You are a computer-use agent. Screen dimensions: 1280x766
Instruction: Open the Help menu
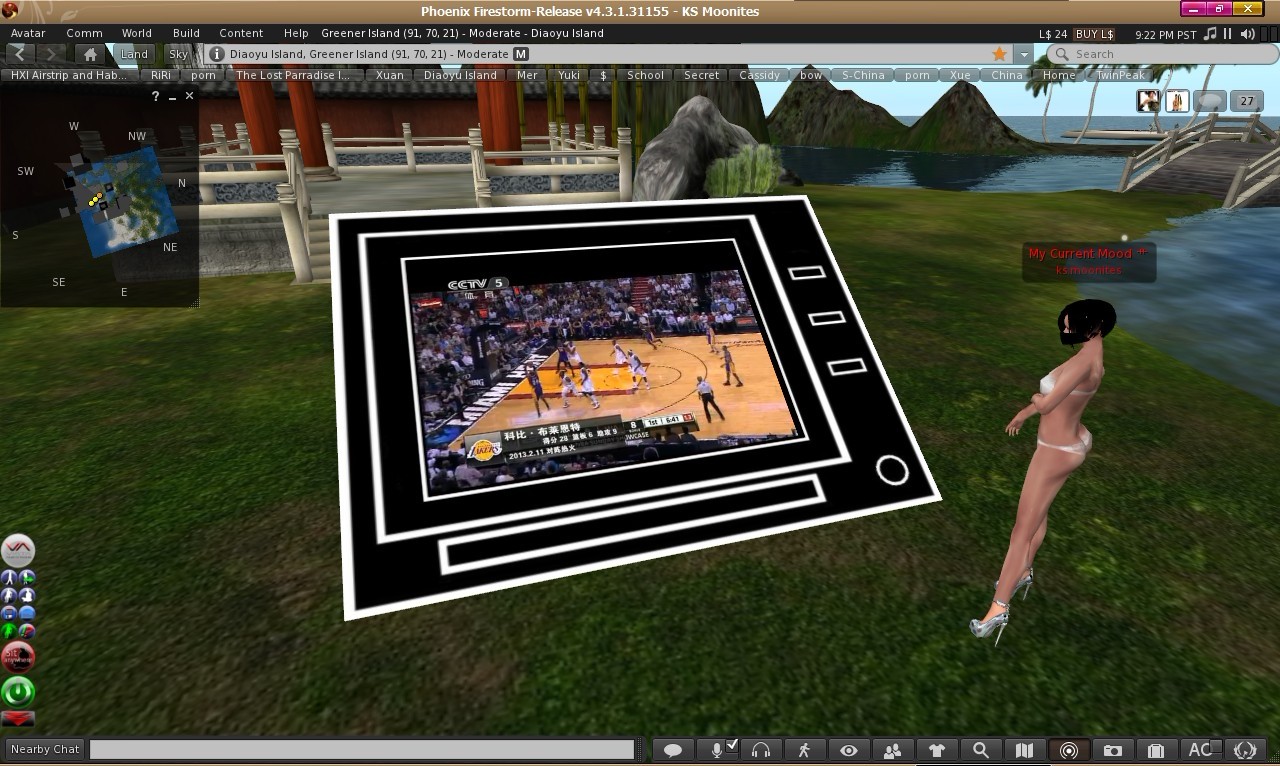[296, 33]
